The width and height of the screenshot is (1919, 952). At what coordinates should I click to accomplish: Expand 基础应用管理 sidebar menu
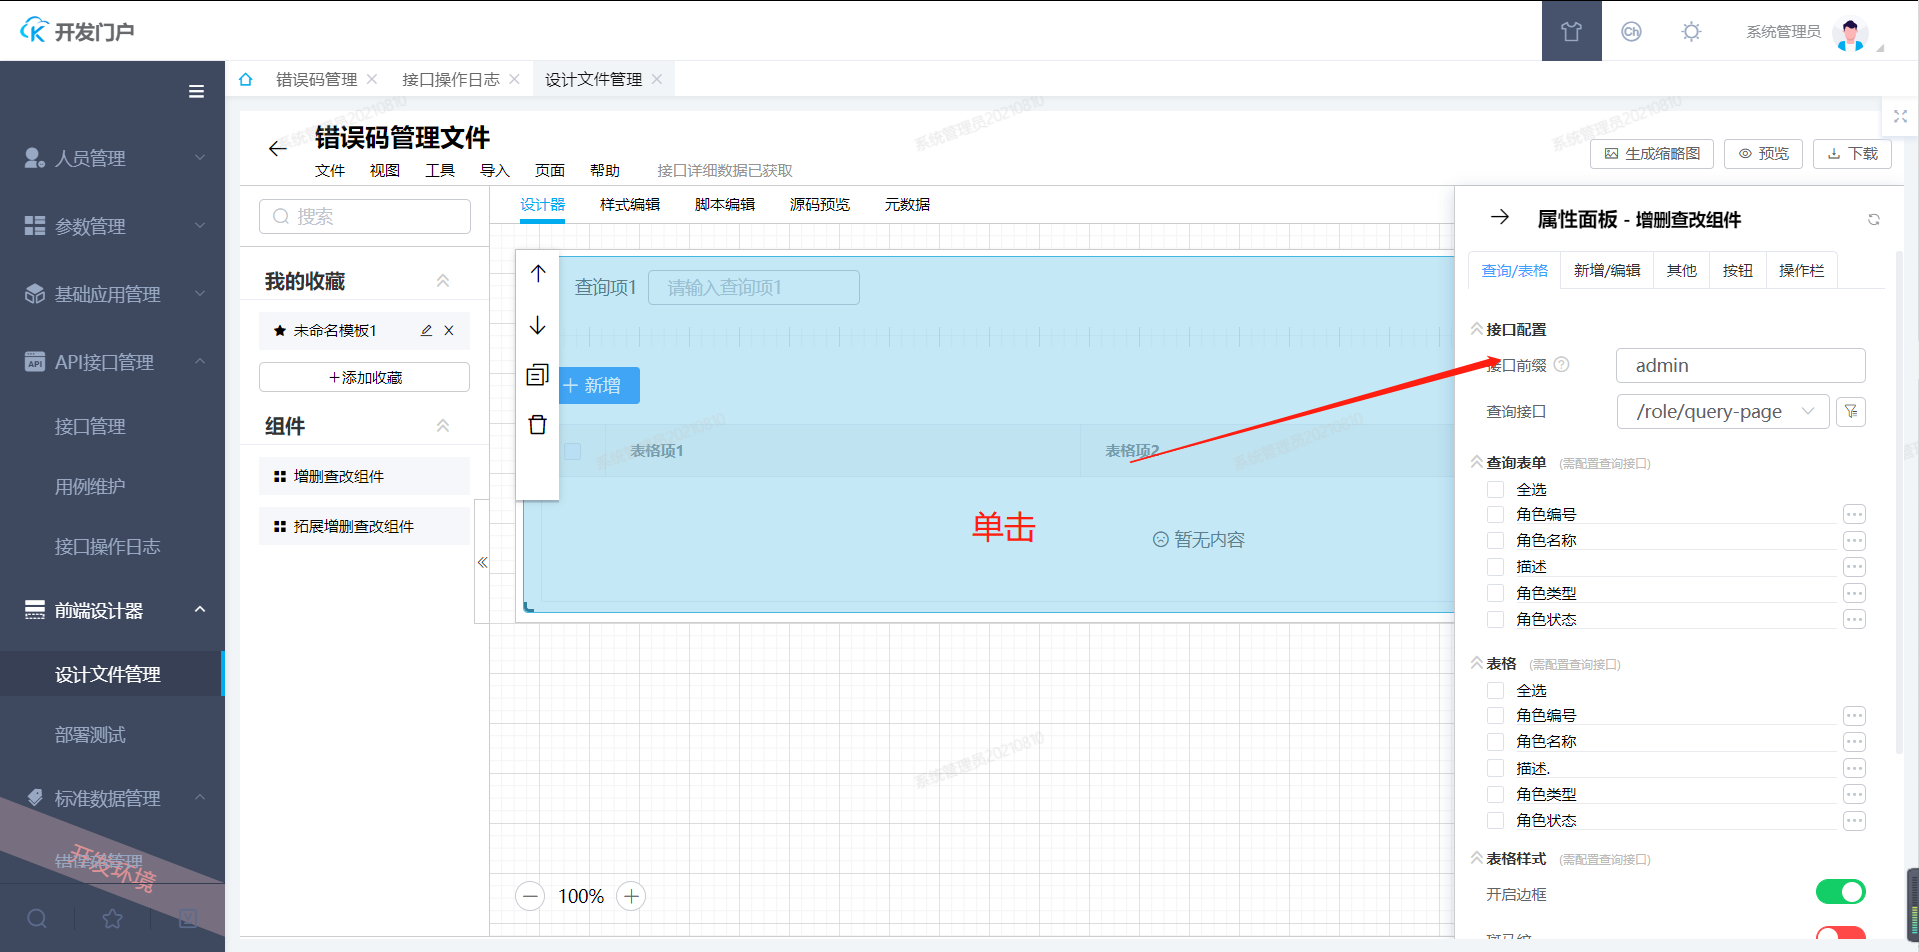(112, 294)
